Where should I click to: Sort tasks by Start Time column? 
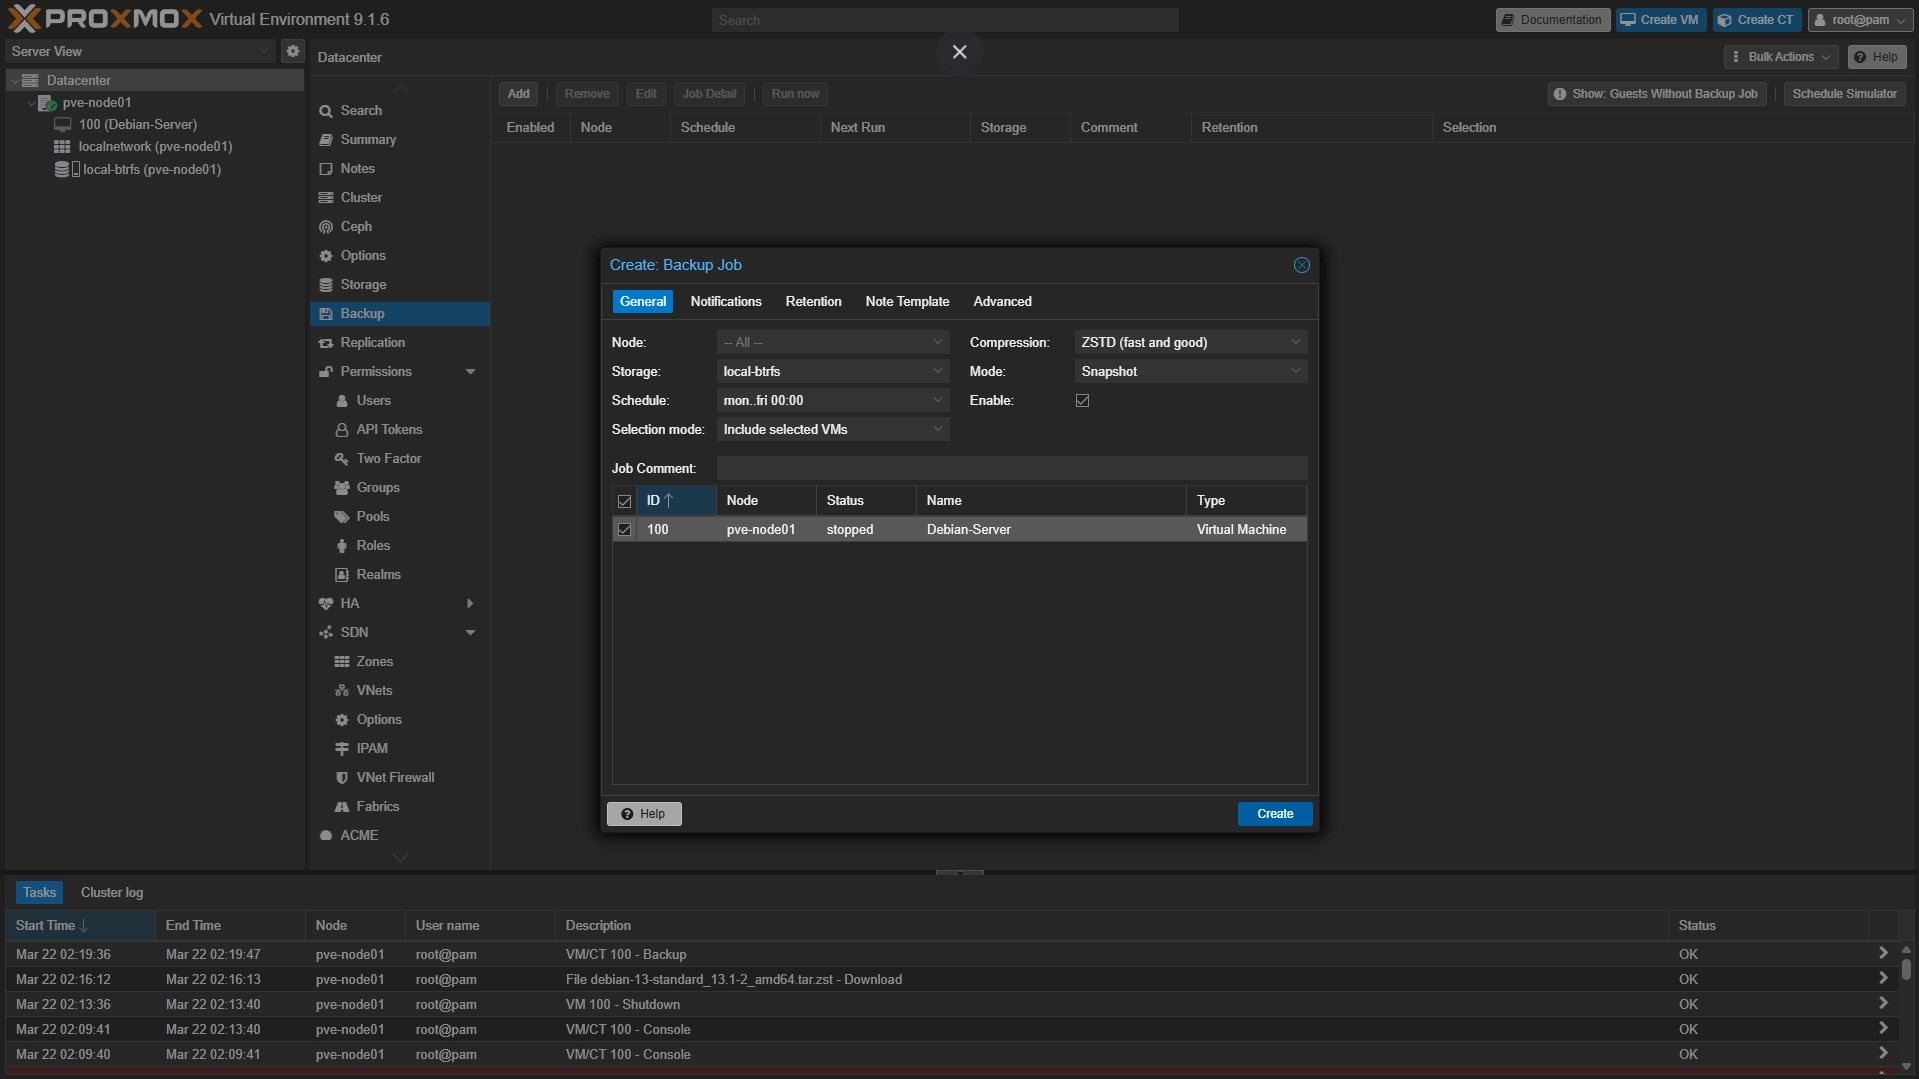[x=80, y=926]
